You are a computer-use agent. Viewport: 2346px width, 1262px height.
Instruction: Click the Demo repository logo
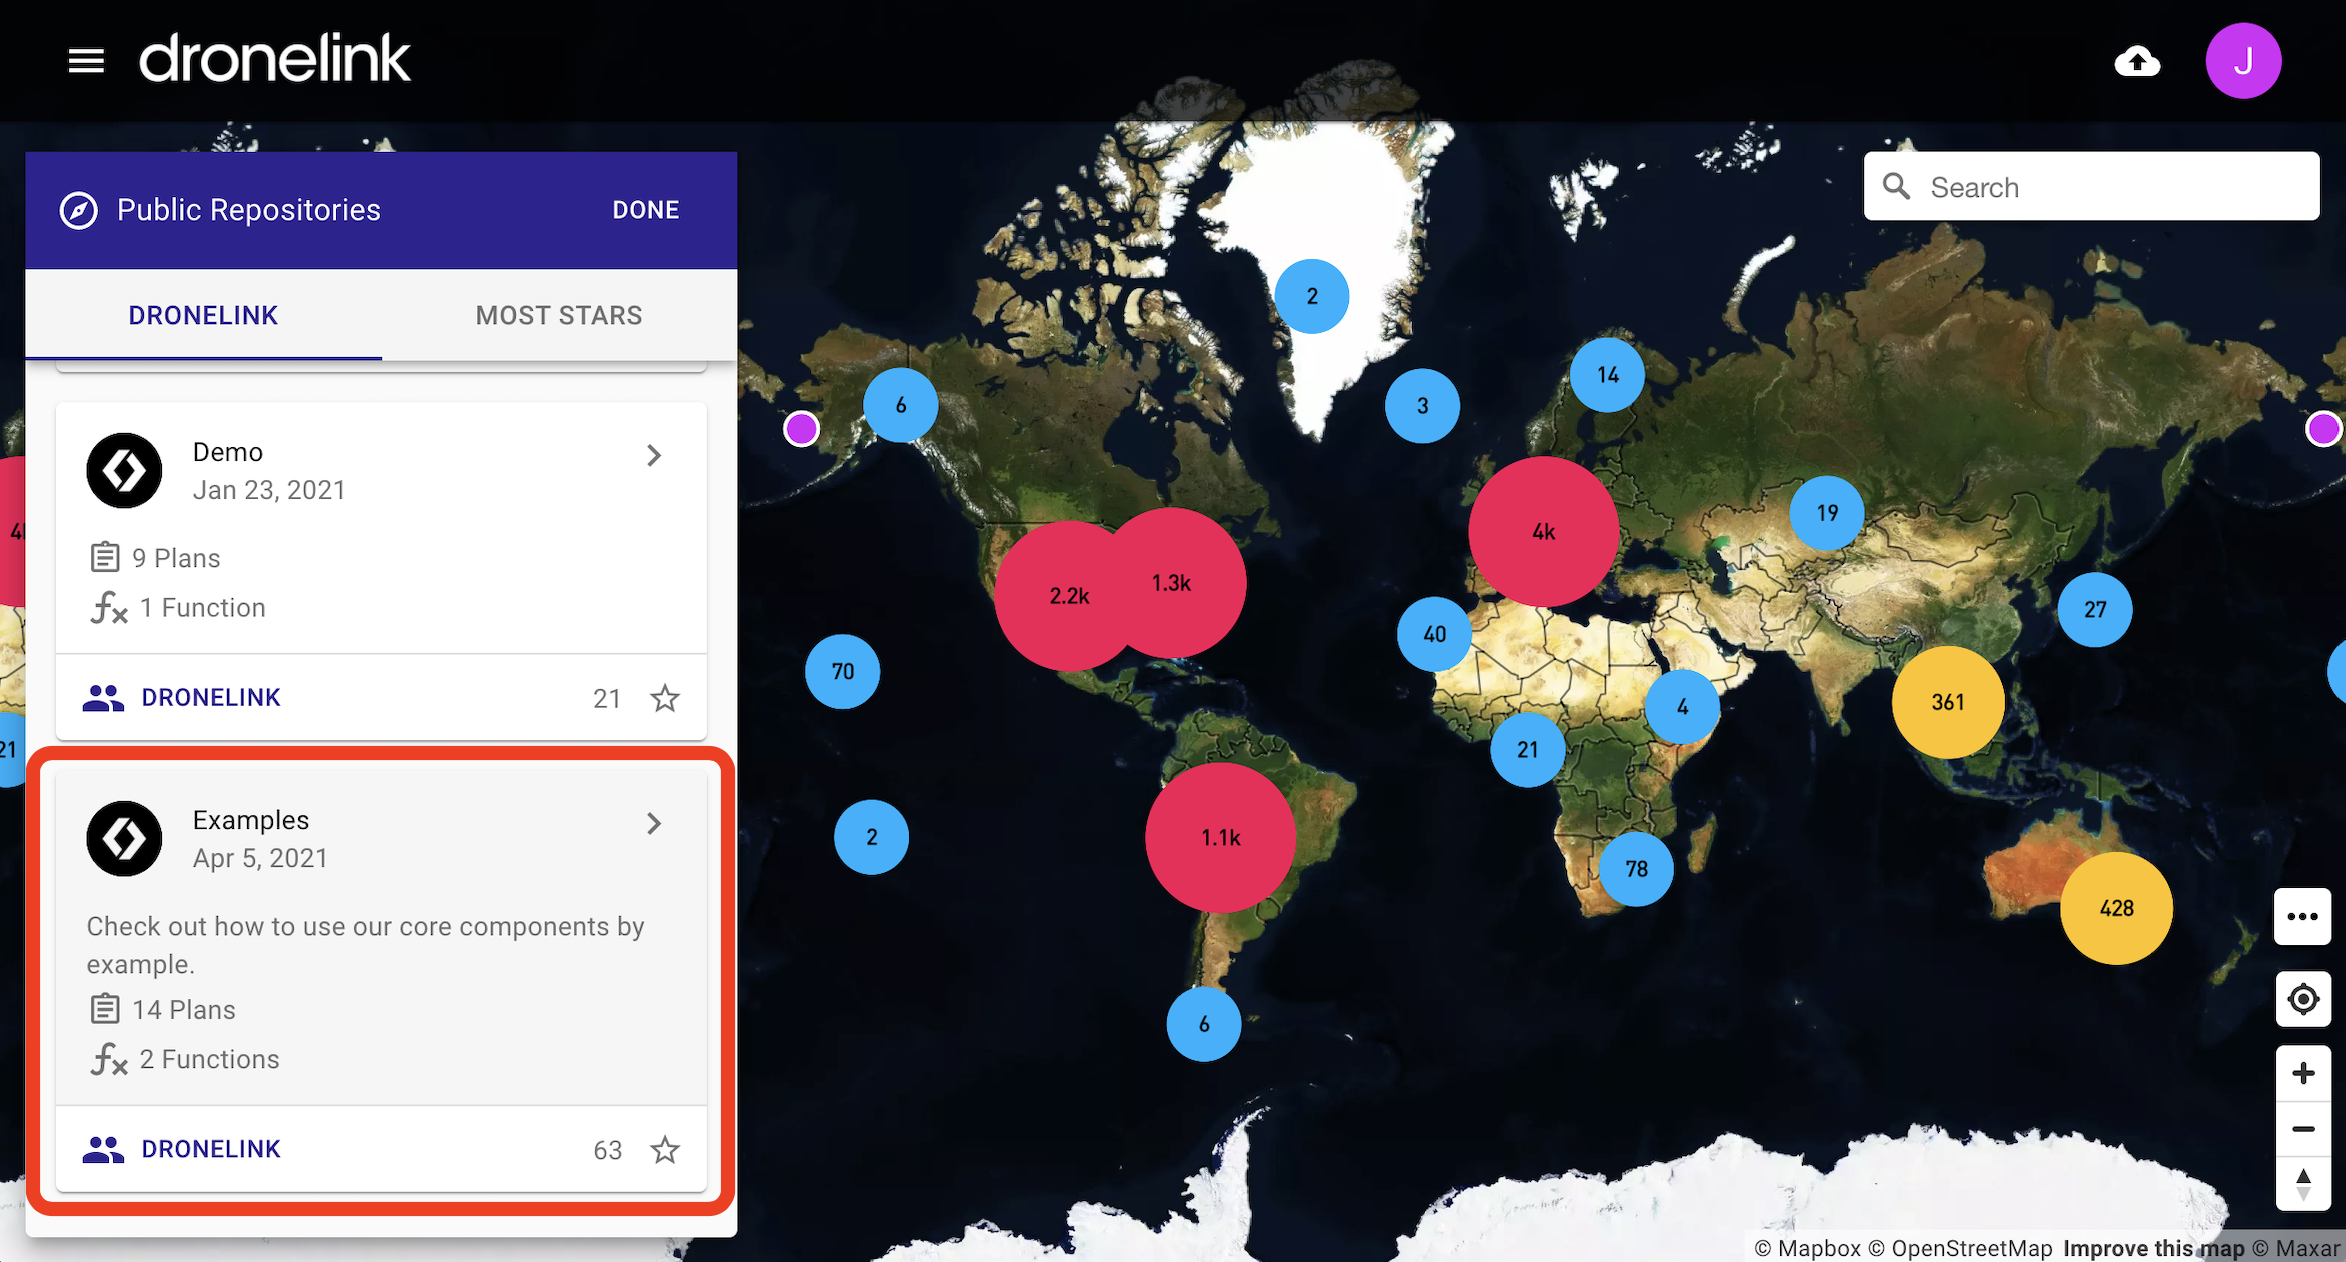(x=124, y=470)
